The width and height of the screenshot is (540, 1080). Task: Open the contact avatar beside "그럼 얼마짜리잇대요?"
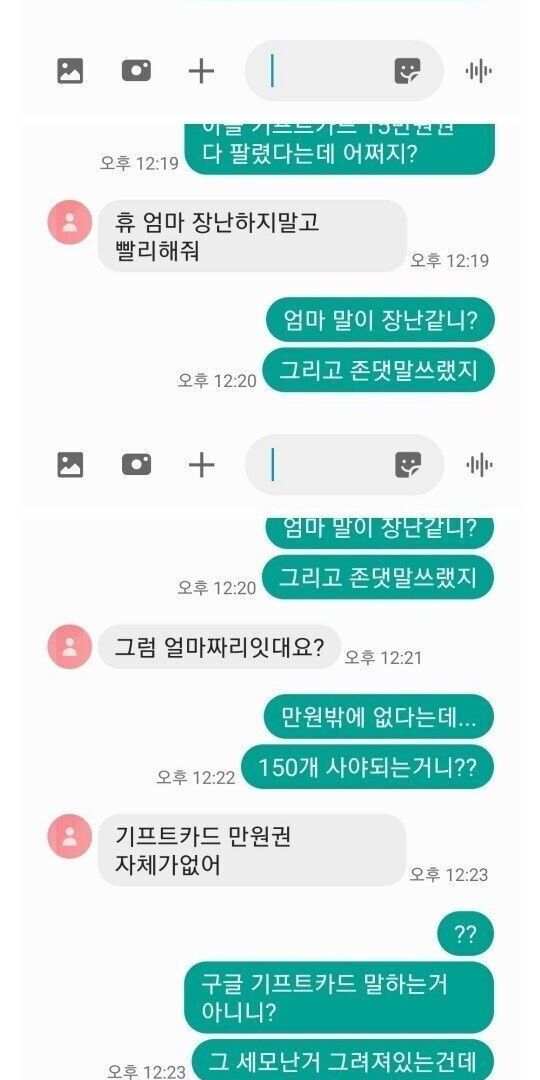pyautogui.click(x=70, y=646)
